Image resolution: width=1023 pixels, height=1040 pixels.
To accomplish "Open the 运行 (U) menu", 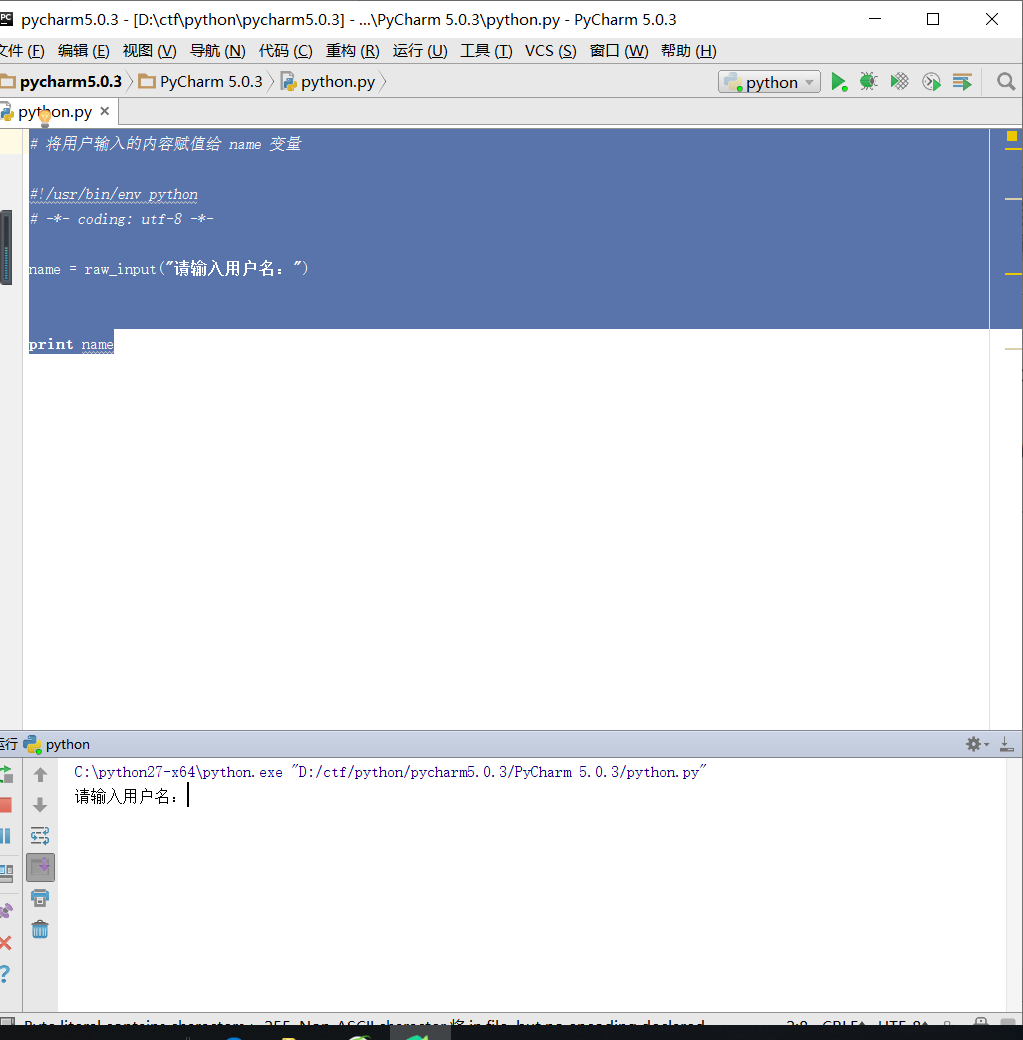I will pos(420,51).
